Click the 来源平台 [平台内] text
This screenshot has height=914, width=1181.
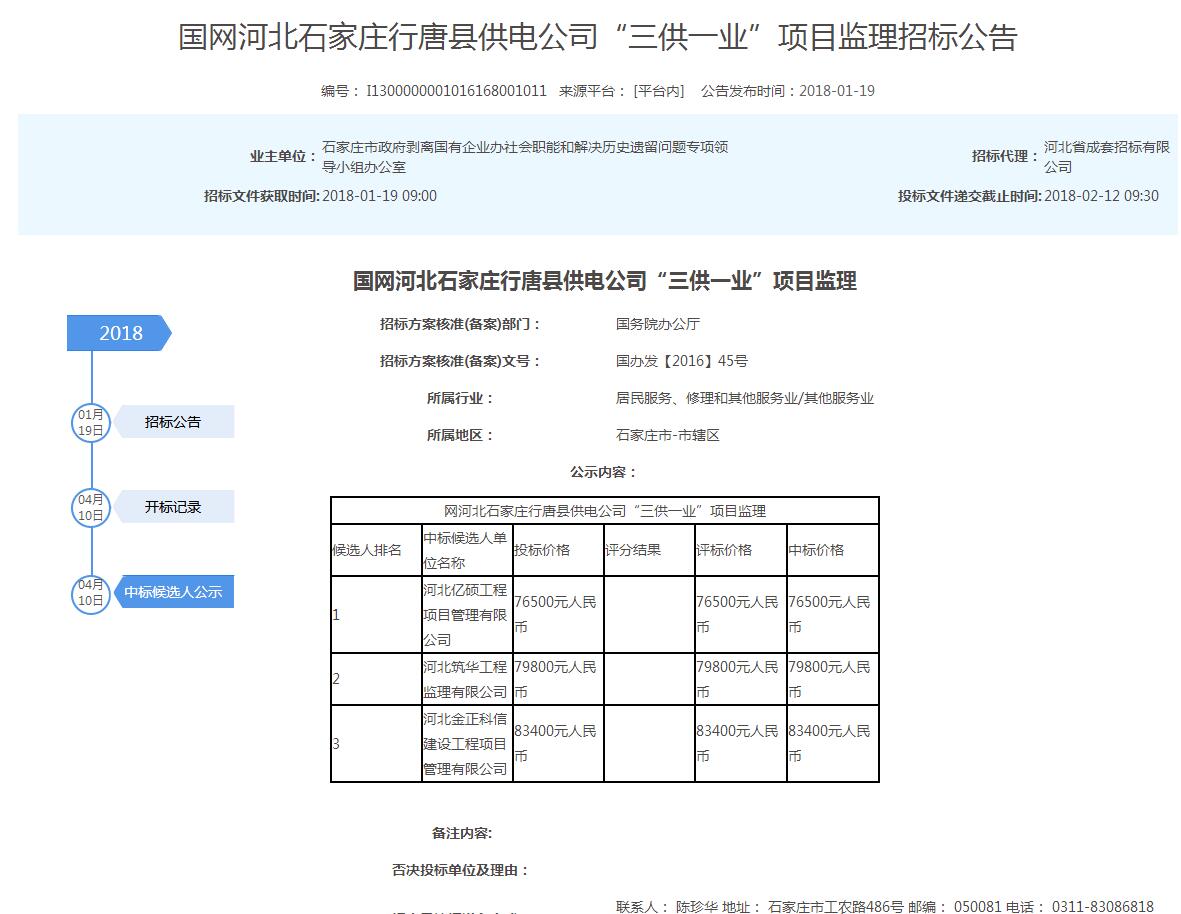pyautogui.click(x=621, y=91)
